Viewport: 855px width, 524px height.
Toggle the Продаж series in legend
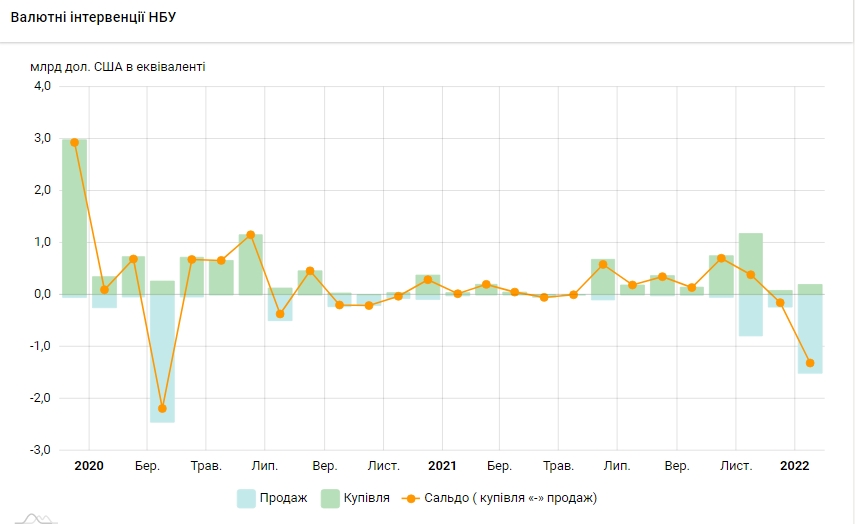pyautogui.click(x=283, y=498)
